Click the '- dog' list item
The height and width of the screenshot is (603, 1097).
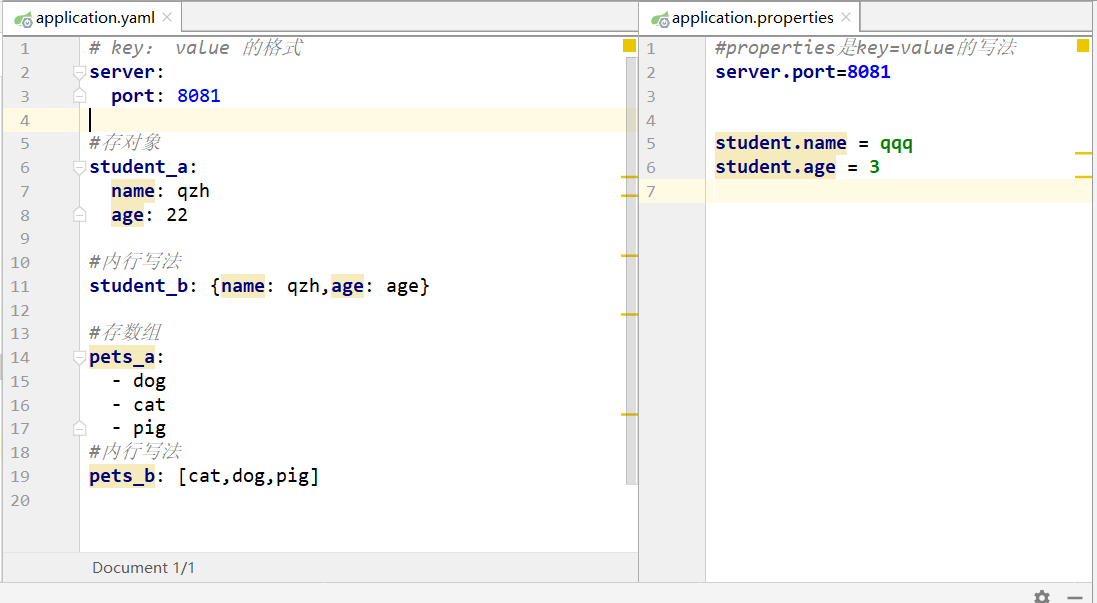pyautogui.click(x=139, y=381)
